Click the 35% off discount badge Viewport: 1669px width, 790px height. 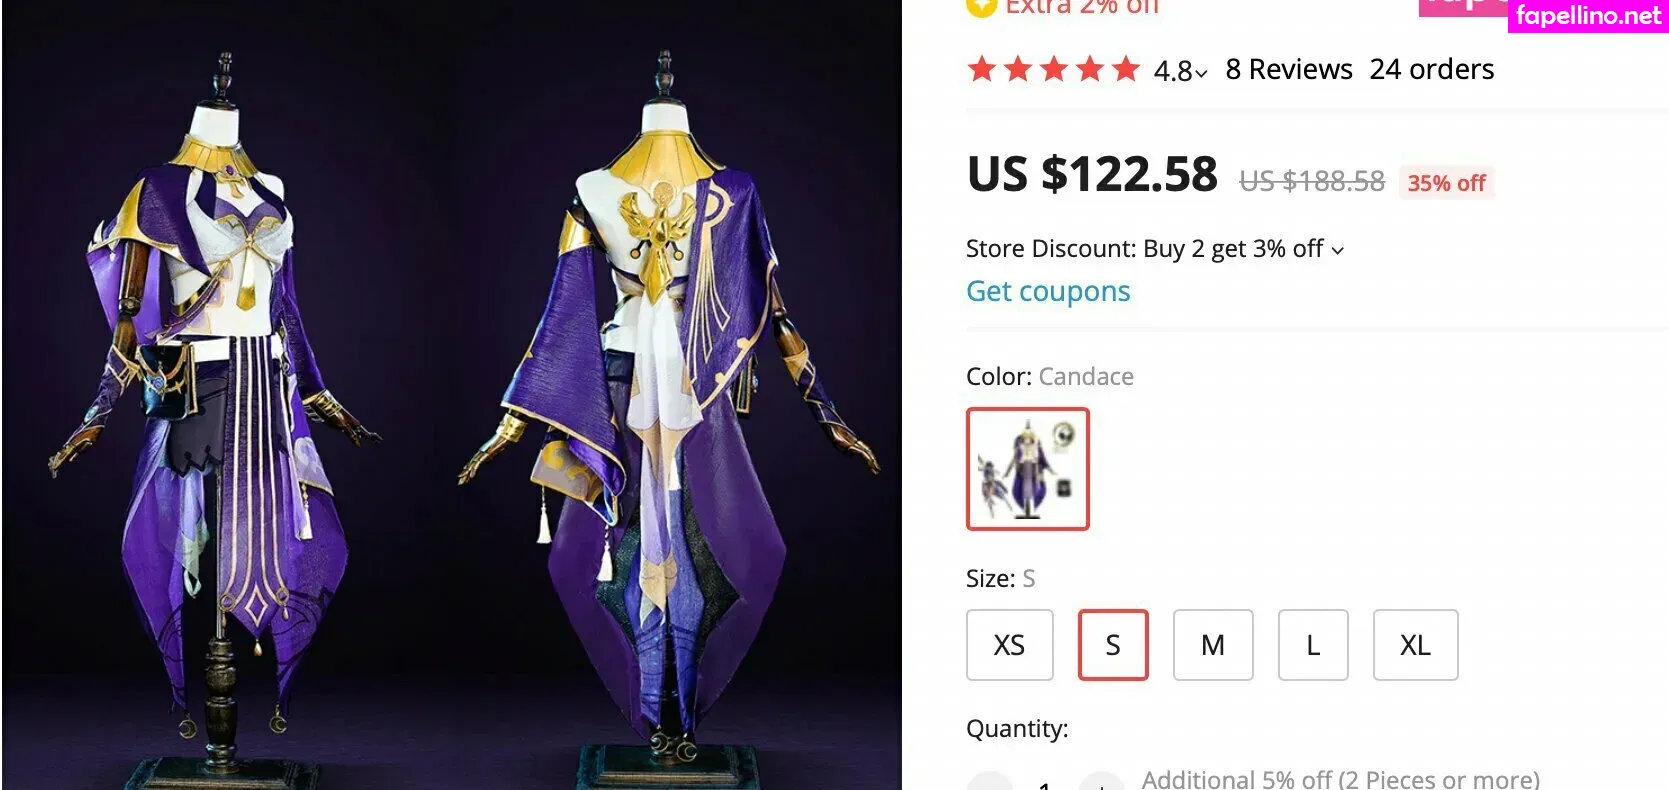[1446, 183]
